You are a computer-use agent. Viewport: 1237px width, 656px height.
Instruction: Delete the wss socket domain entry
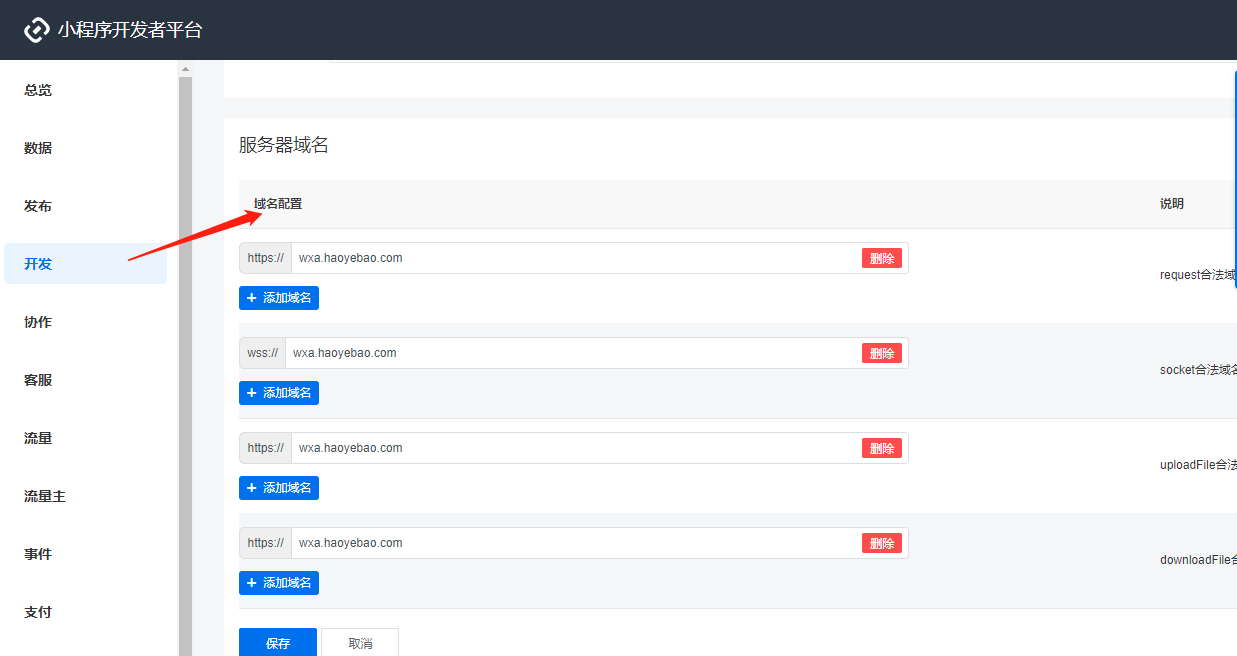pos(881,353)
